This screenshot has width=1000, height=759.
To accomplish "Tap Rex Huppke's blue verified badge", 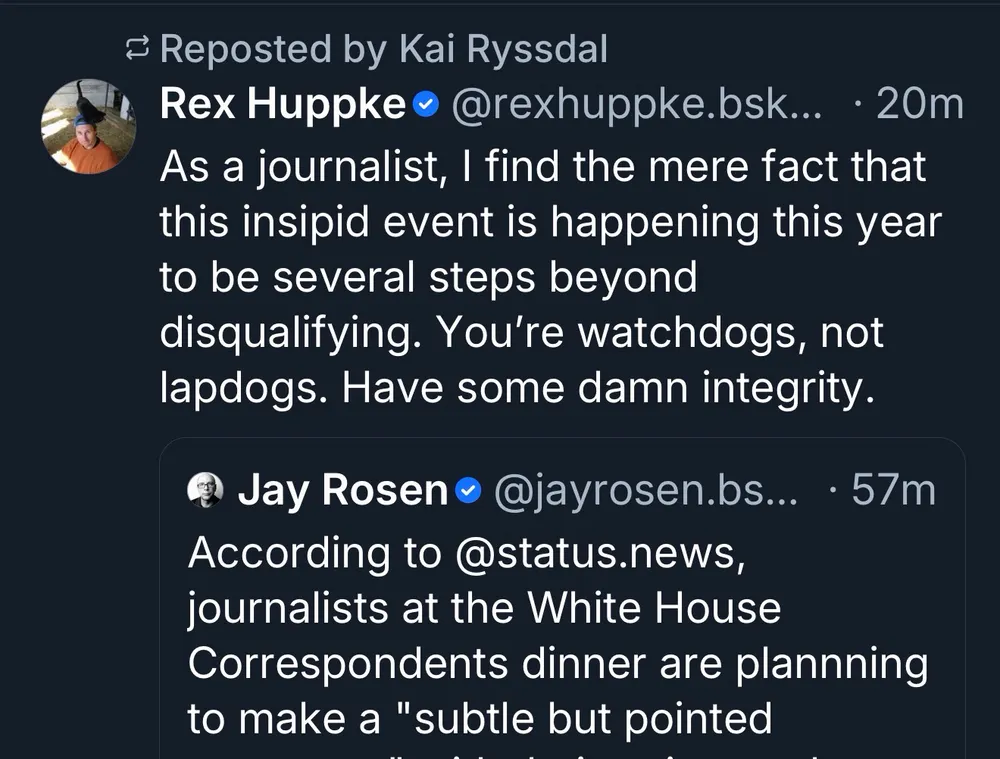I will tap(425, 104).
